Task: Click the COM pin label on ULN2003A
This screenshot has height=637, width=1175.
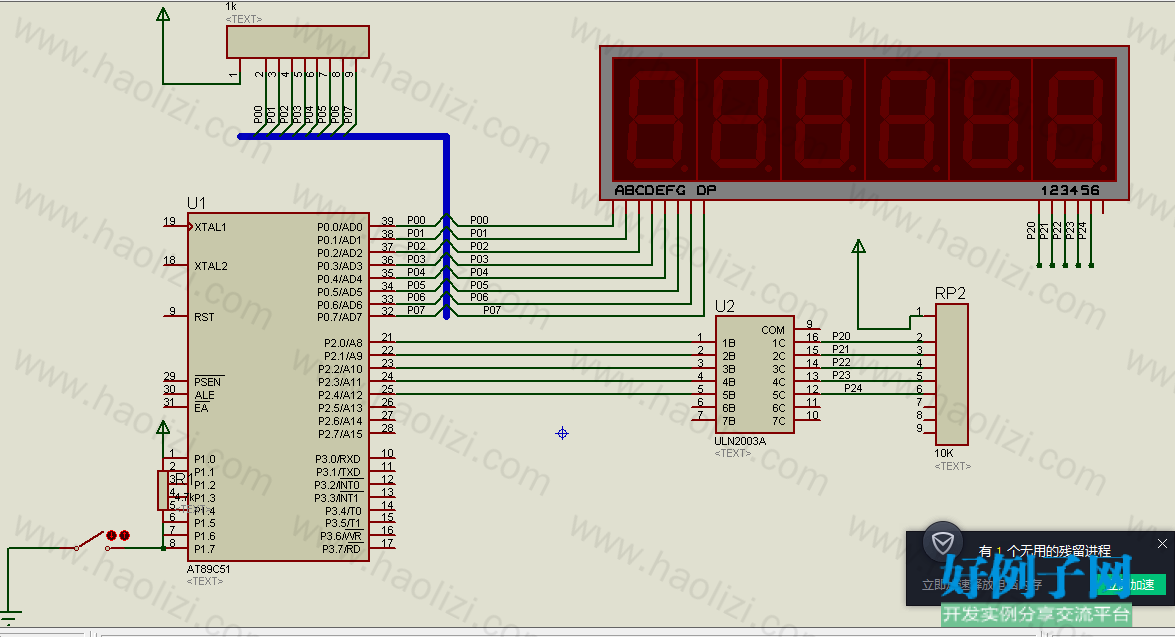Action: tap(773, 330)
